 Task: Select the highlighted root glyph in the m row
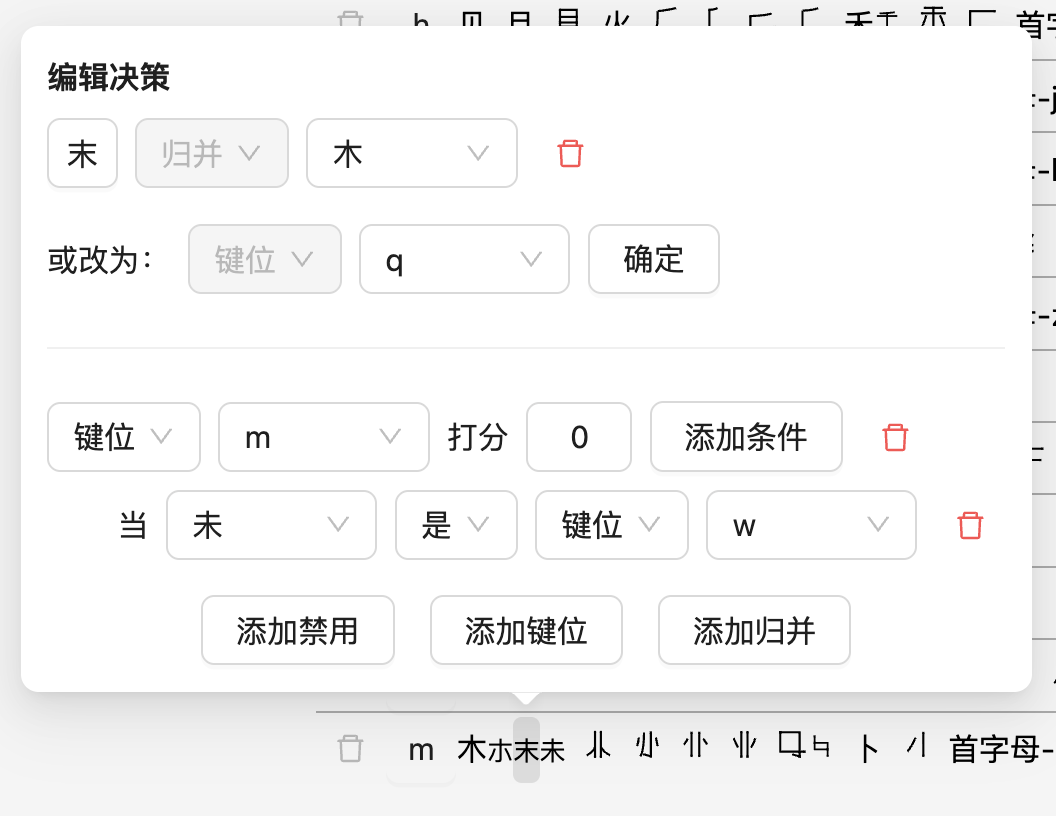pyautogui.click(x=526, y=749)
